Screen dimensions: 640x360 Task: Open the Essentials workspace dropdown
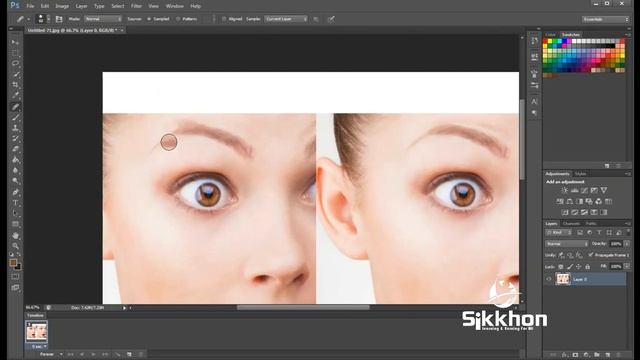(605, 19)
